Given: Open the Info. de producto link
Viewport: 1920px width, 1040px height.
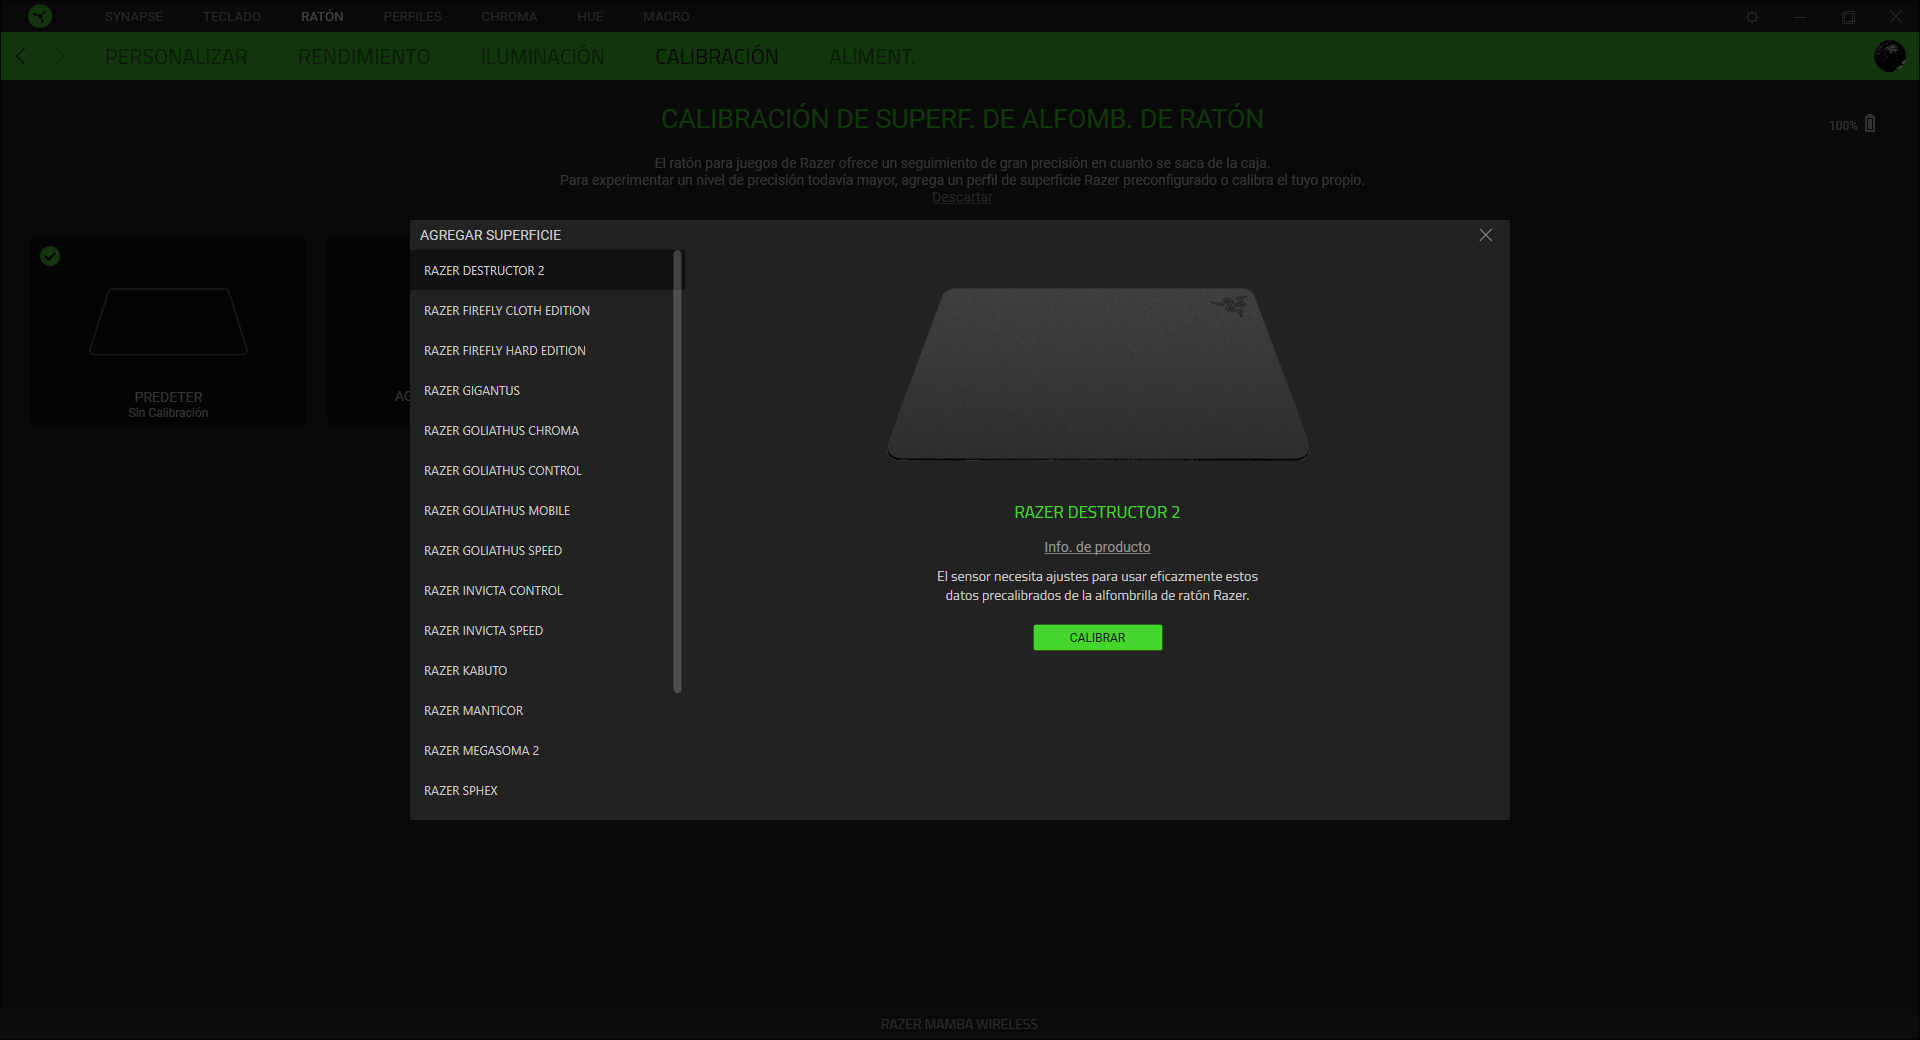Looking at the screenshot, I should pos(1097,547).
